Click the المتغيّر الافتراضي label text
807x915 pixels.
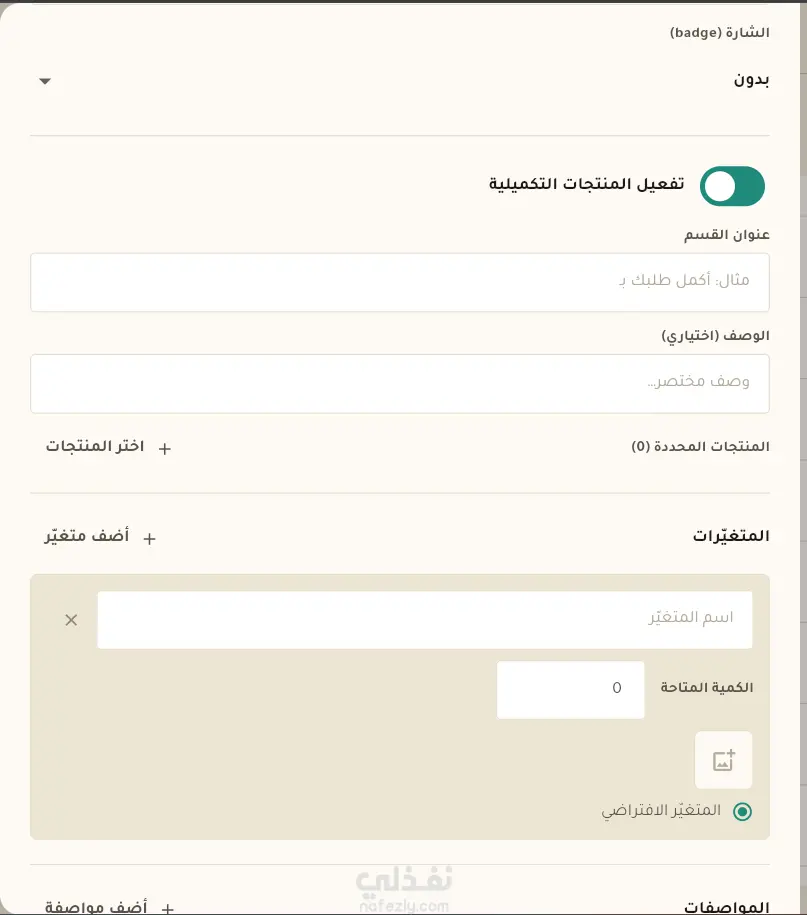(661, 811)
